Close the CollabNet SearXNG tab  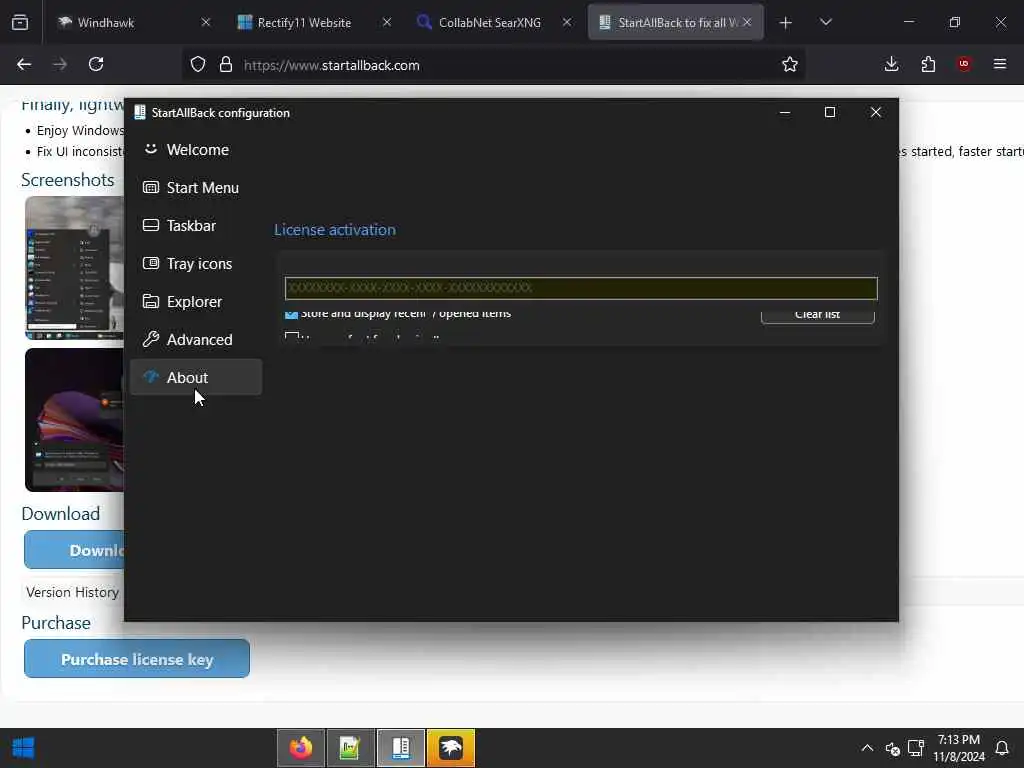567,22
